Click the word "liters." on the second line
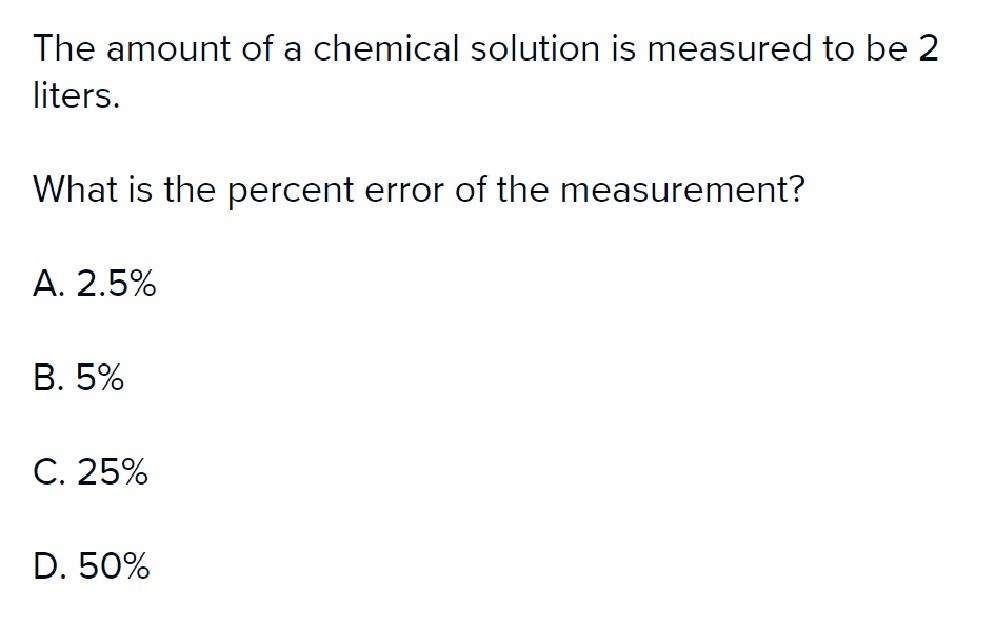Image resolution: width=1008 pixels, height=630 pixels. pos(76,96)
